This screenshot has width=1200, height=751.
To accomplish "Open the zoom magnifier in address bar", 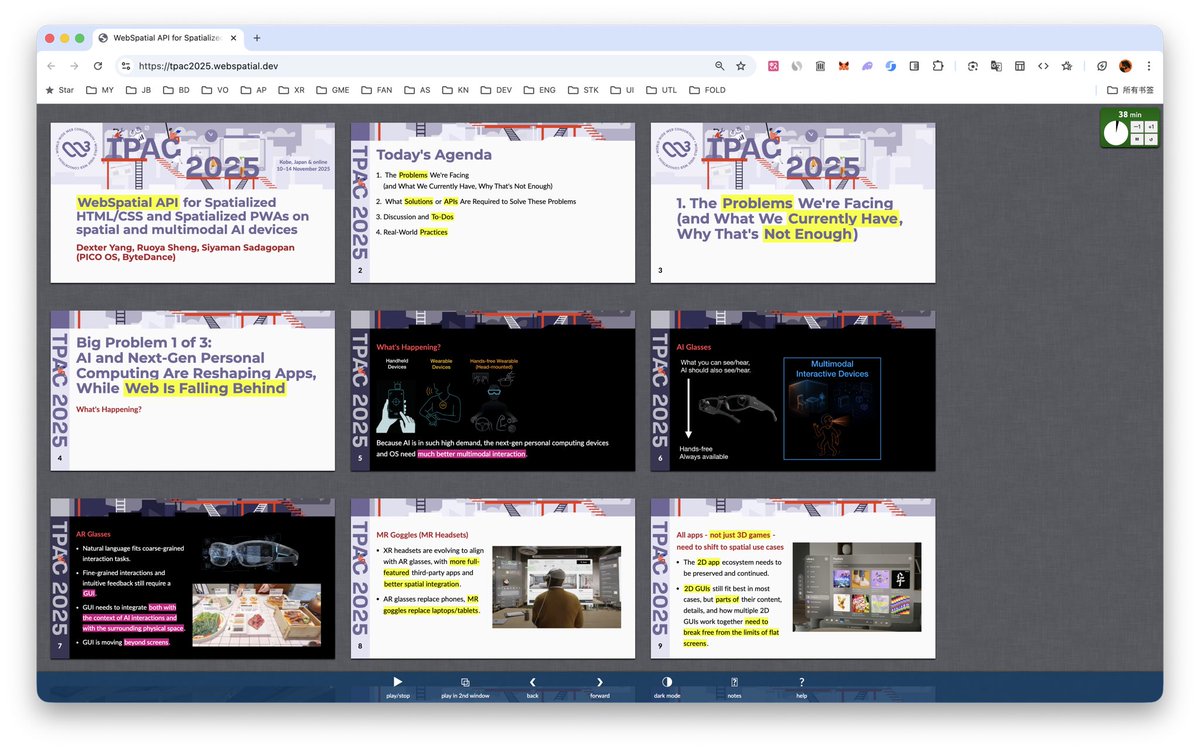I will coord(719,66).
